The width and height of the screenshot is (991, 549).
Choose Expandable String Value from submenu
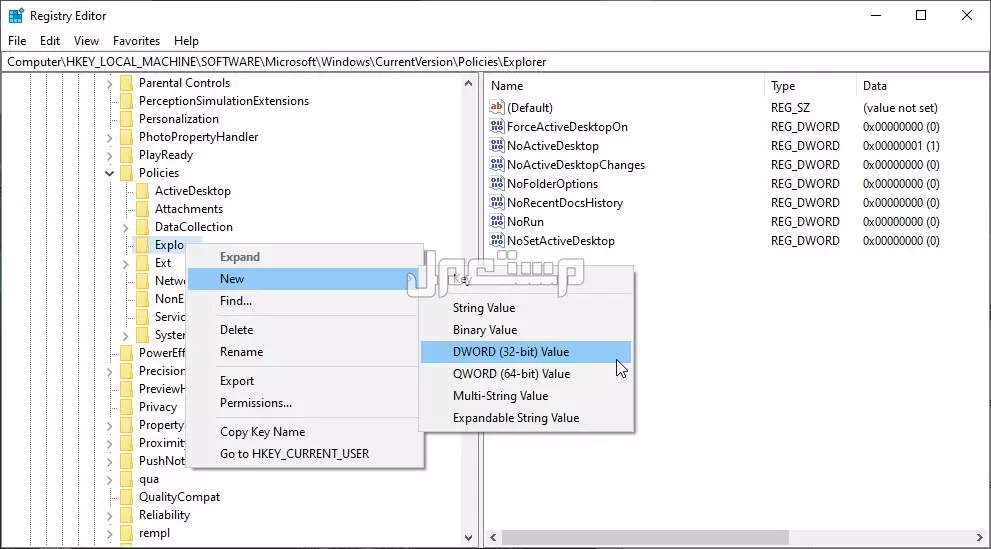526,418
